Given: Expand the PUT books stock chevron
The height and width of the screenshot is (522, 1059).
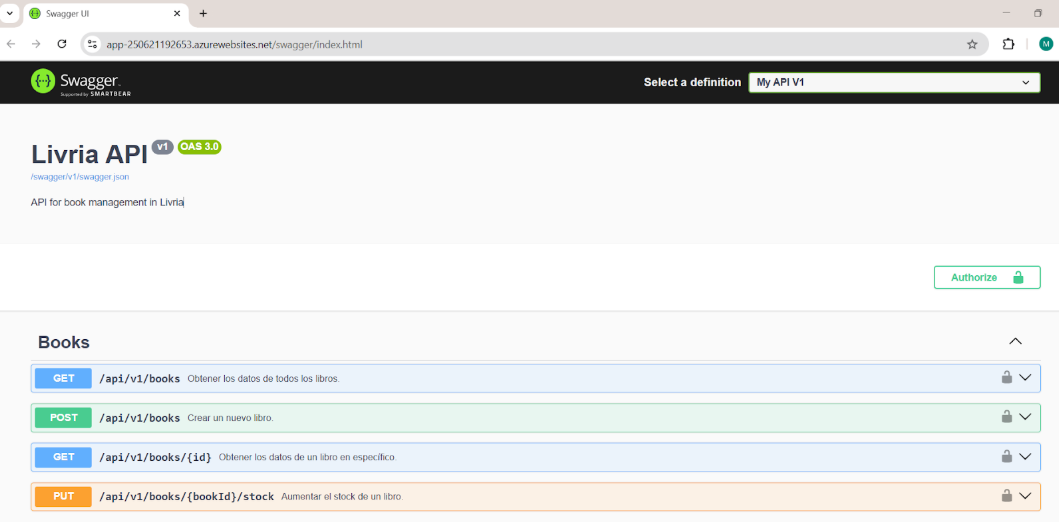Looking at the screenshot, I should coord(1025,496).
